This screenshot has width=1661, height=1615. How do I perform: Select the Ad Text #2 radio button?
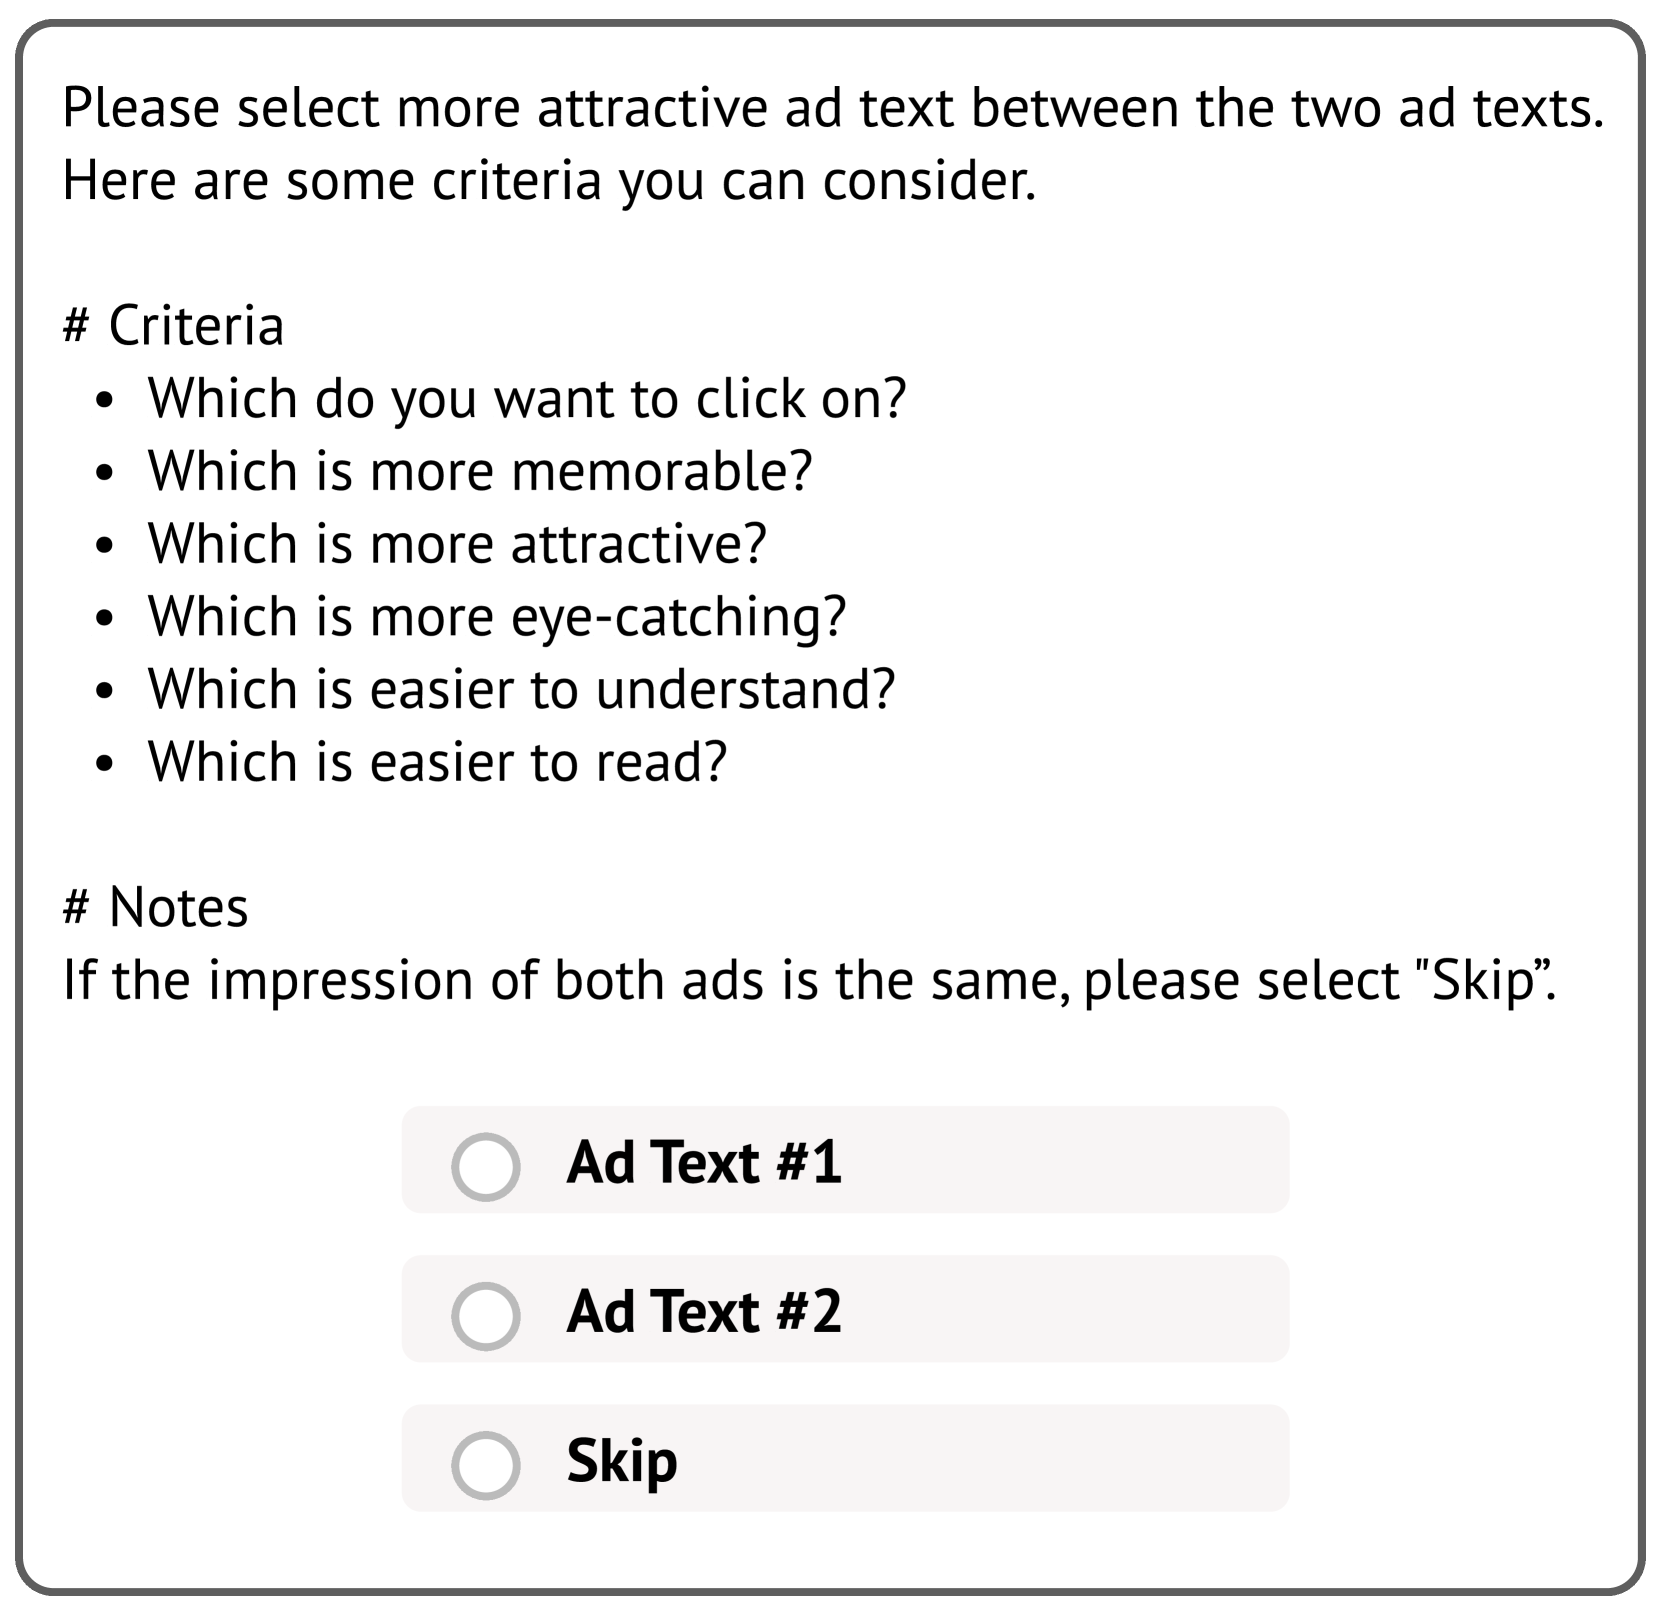[485, 1315]
